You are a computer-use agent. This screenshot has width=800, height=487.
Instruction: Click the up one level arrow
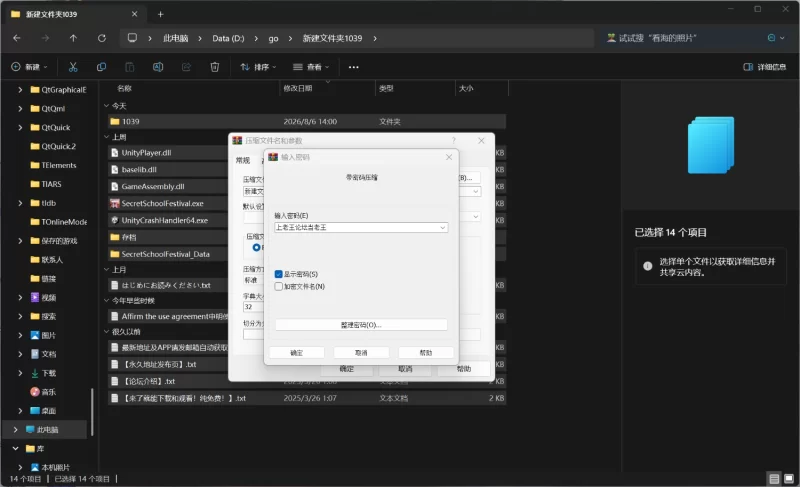73,38
